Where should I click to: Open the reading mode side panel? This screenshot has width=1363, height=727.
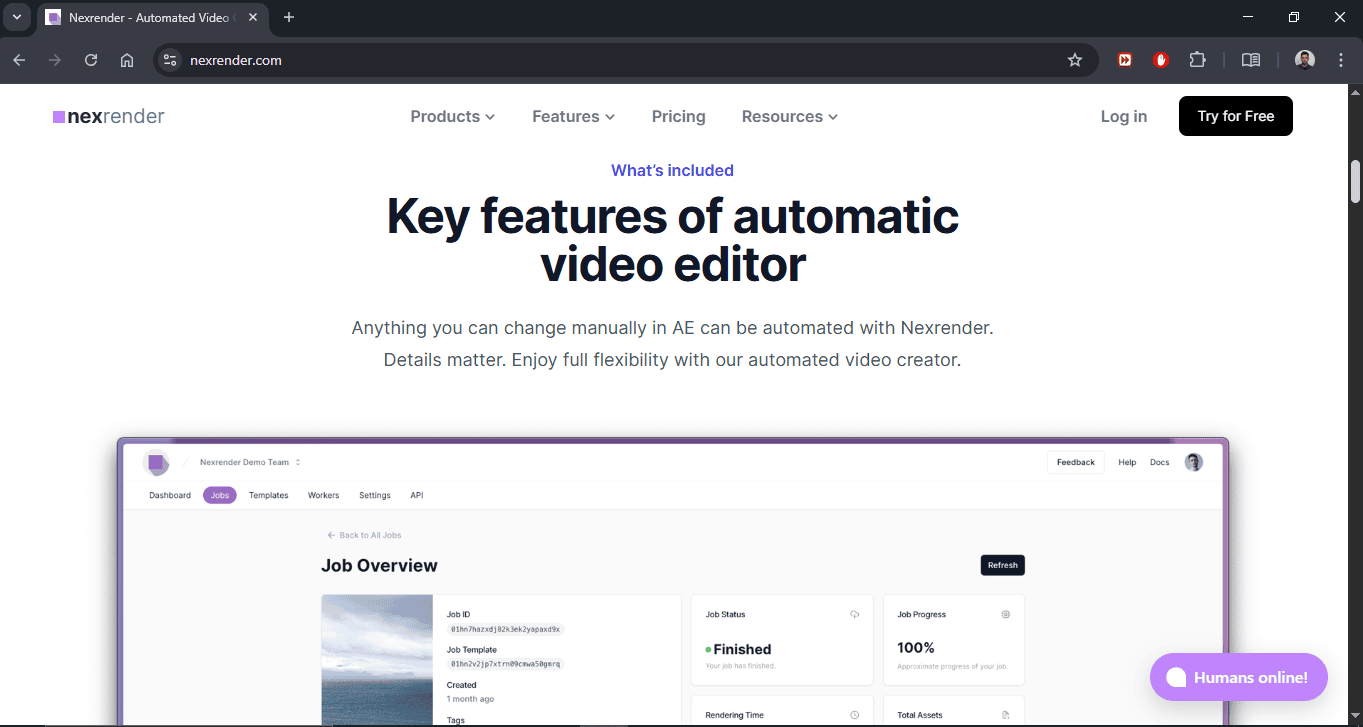[x=1251, y=60]
